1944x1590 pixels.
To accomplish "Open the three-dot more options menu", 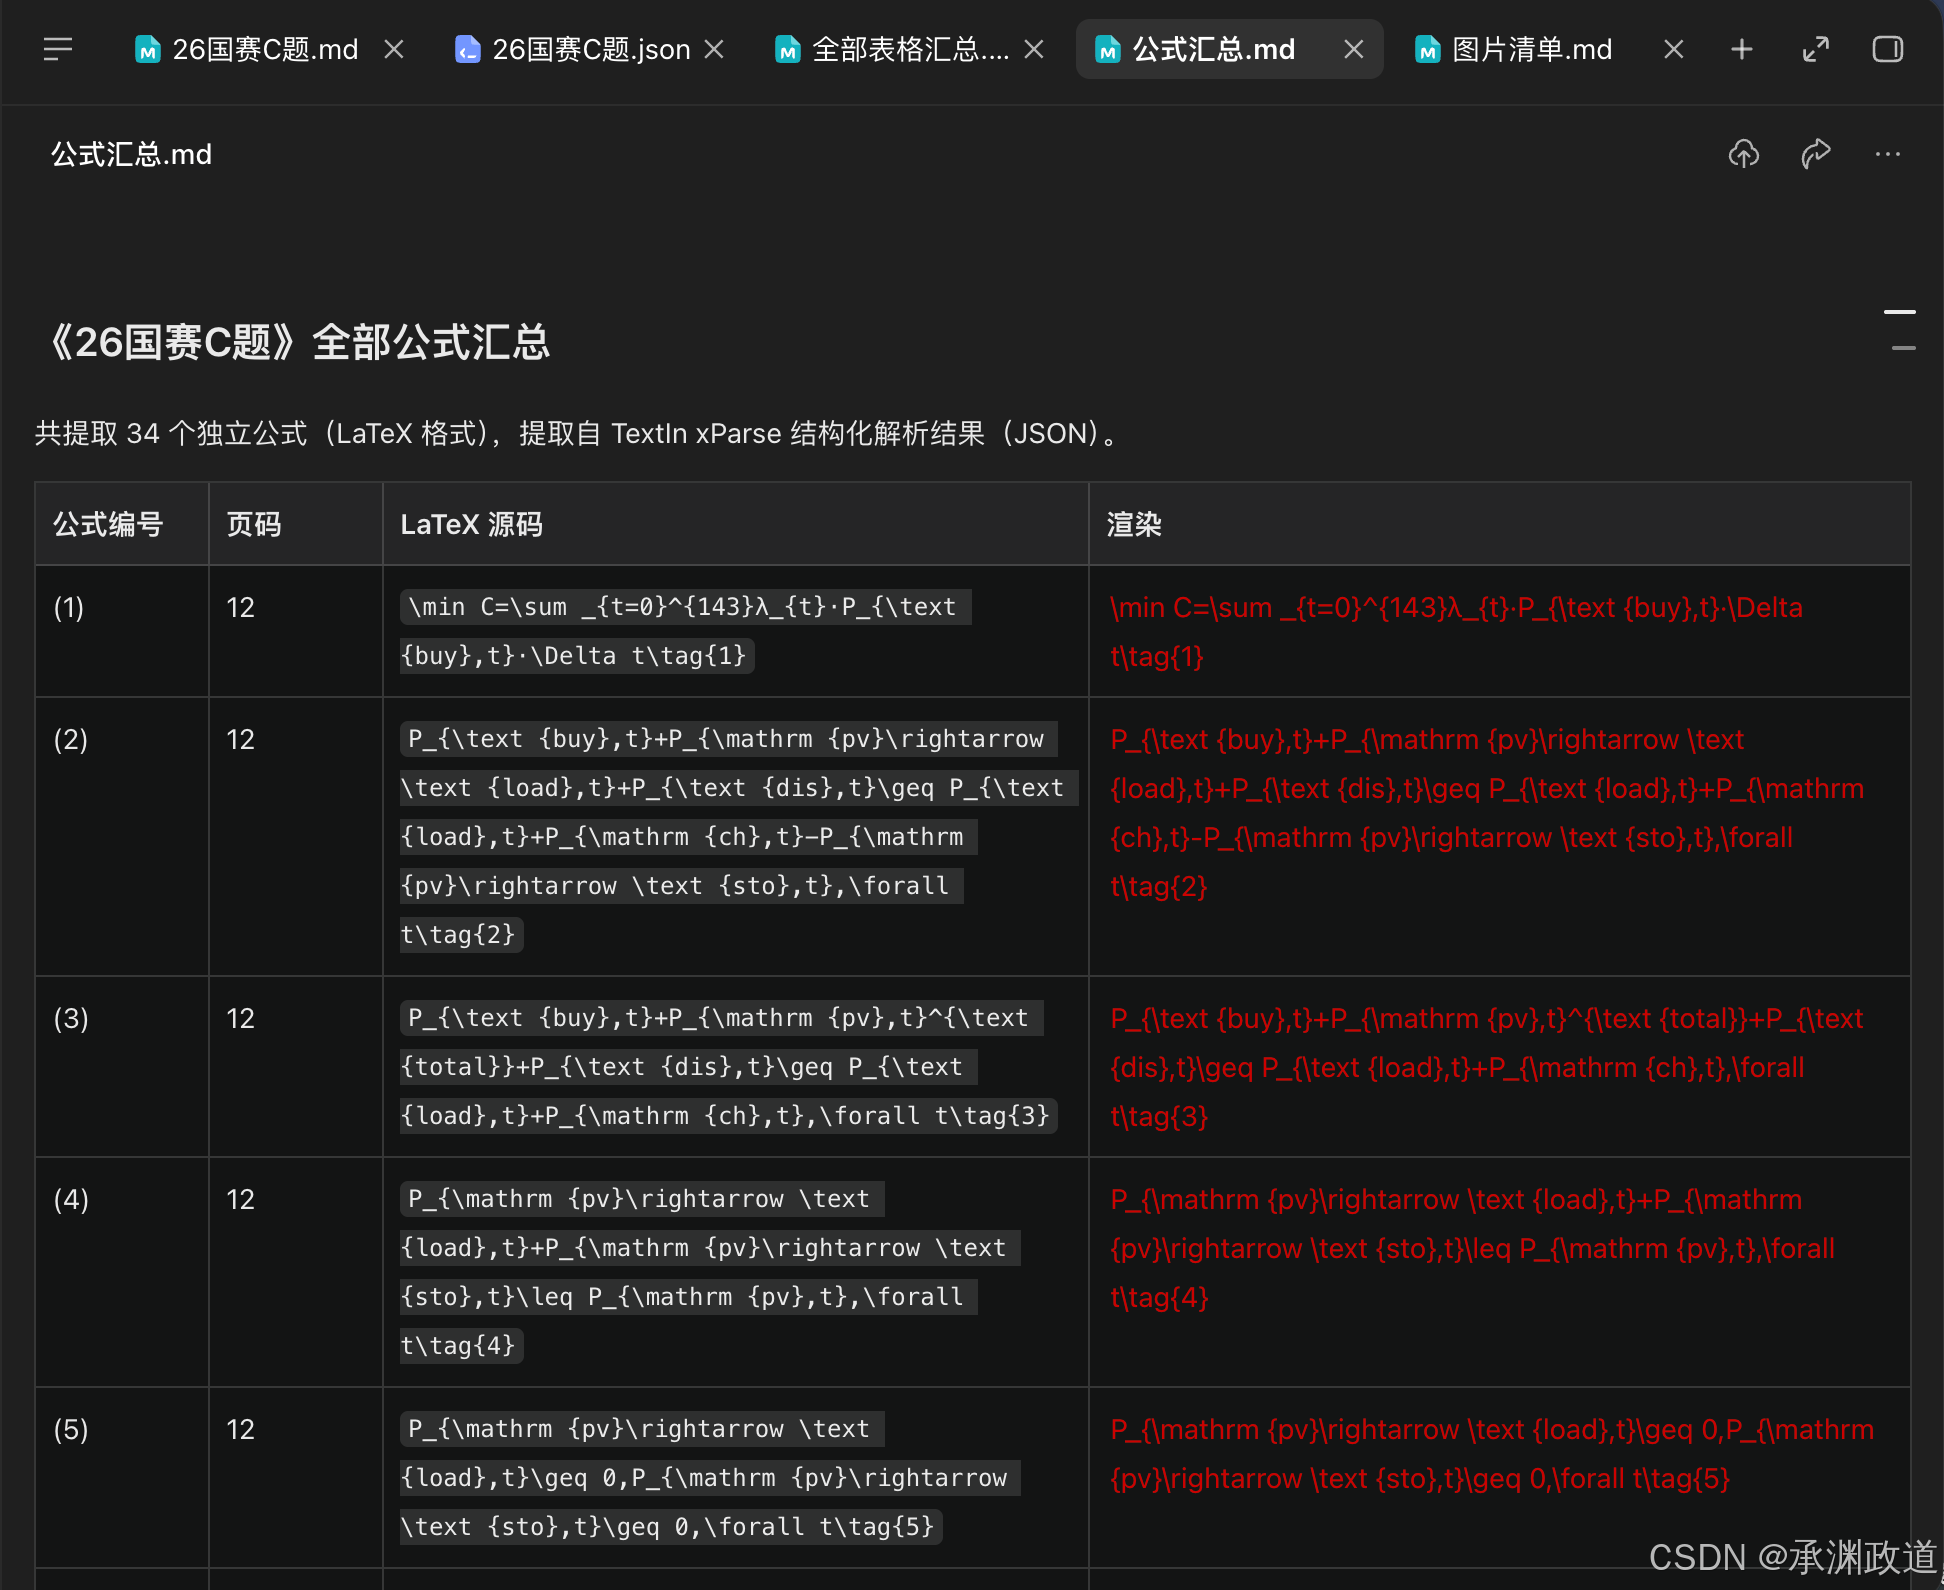I will pyautogui.click(x=1888, y=154).
